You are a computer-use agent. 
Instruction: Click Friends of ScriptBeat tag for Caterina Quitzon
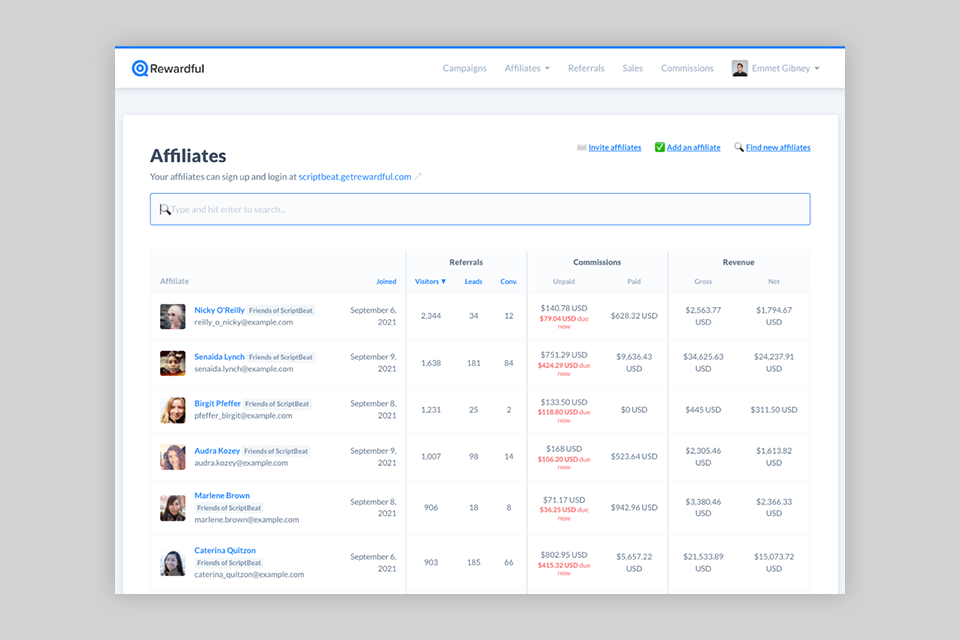(x=229, y=563)
